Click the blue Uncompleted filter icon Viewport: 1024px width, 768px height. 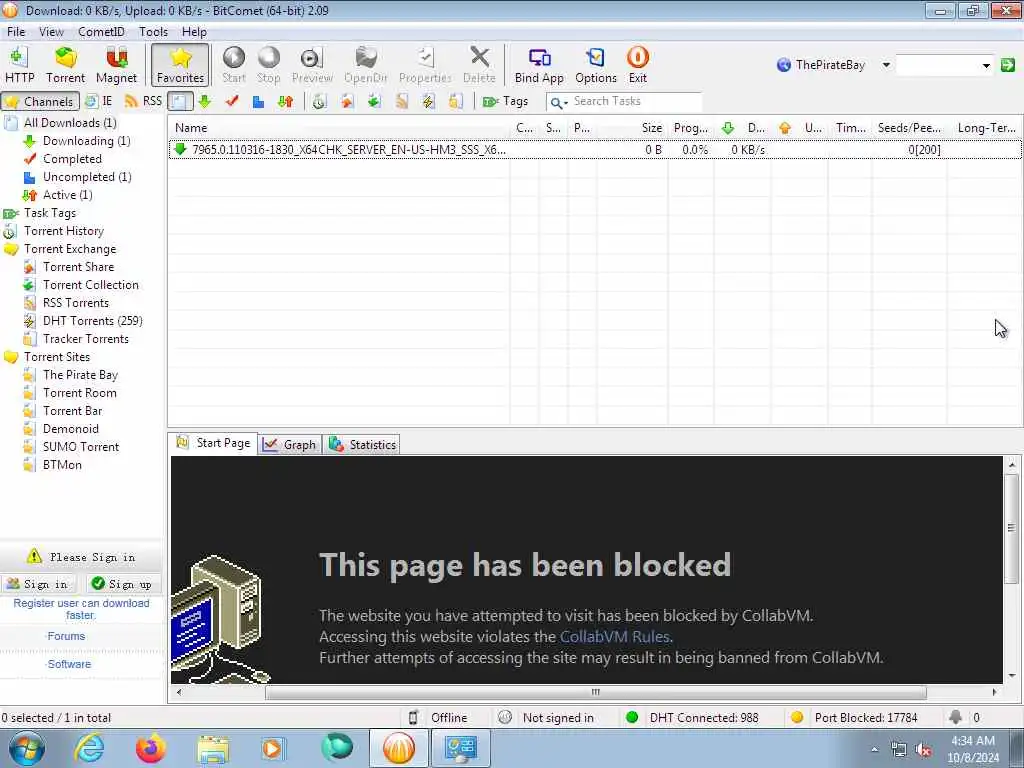point(258,101)
